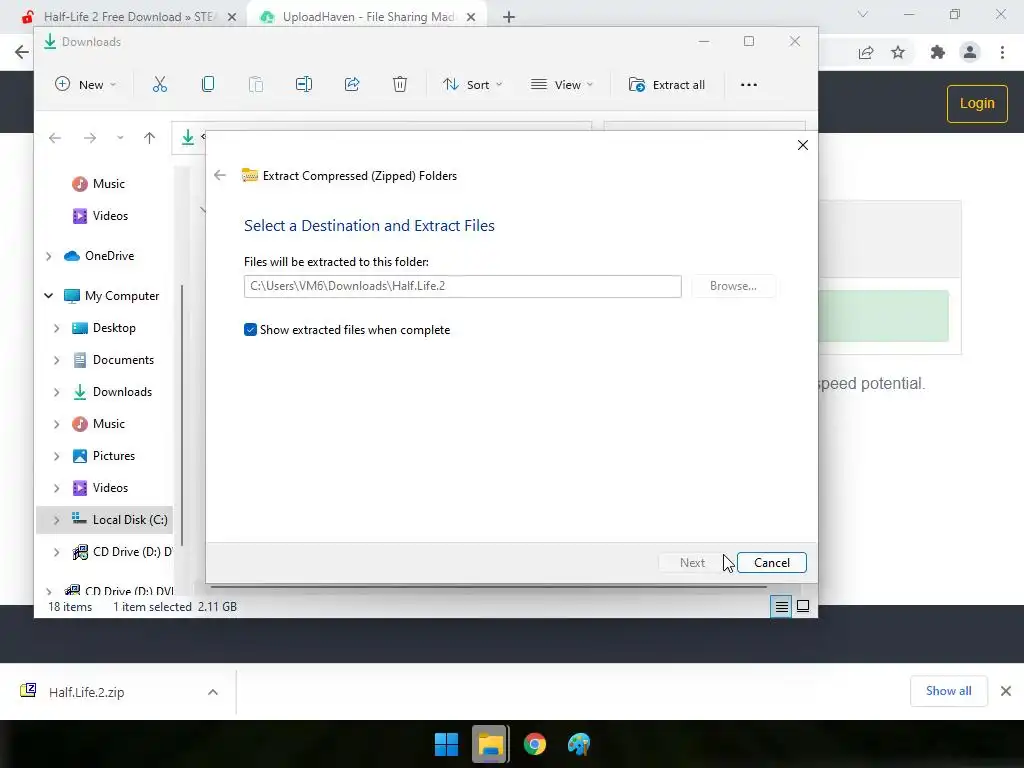Switch to large thumbnails view icon
The image size is (1024, 768).
(x=803, y=607)
